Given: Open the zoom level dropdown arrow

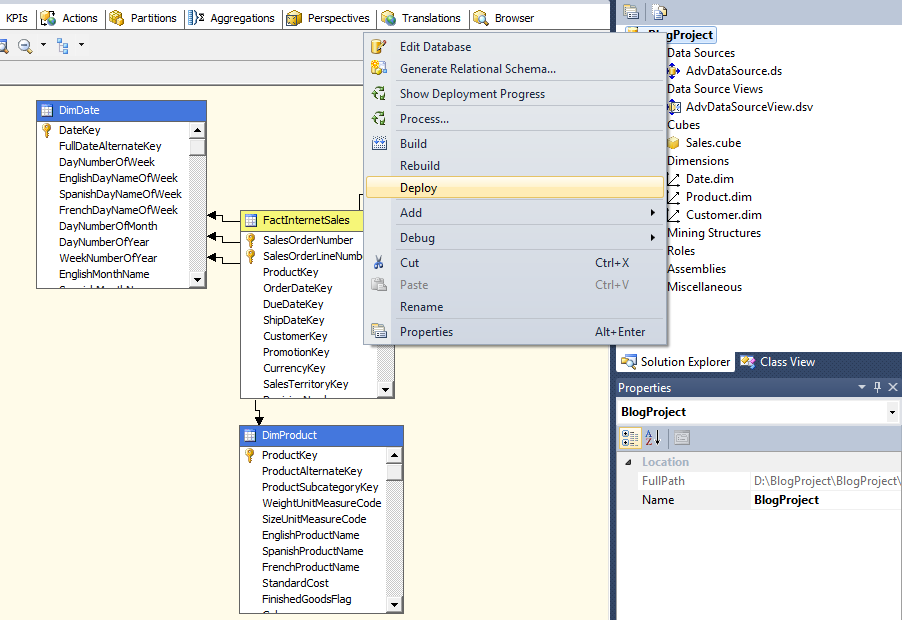Looking at the screenshot, I should [43, 44].
